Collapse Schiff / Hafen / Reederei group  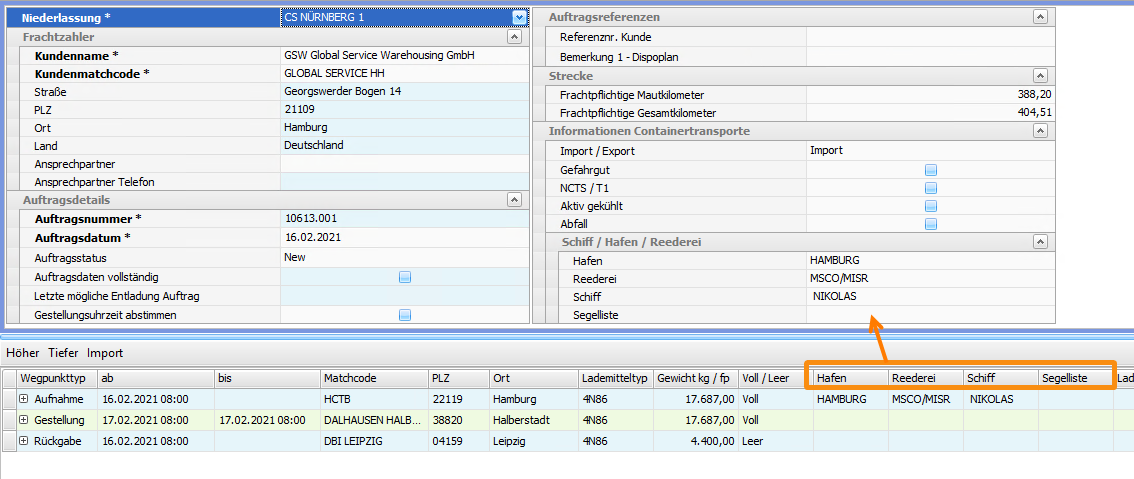(1040, 242)
